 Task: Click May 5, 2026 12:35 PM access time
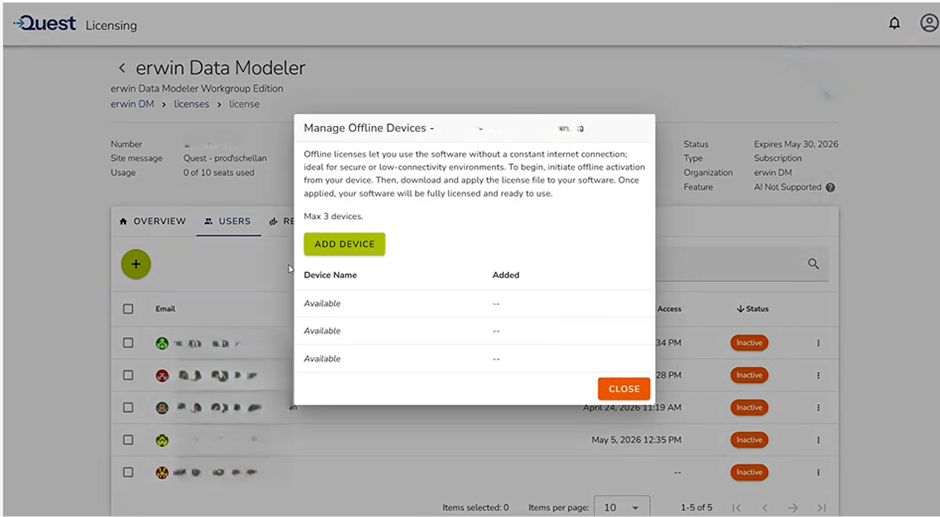click(x=637, y=440)
